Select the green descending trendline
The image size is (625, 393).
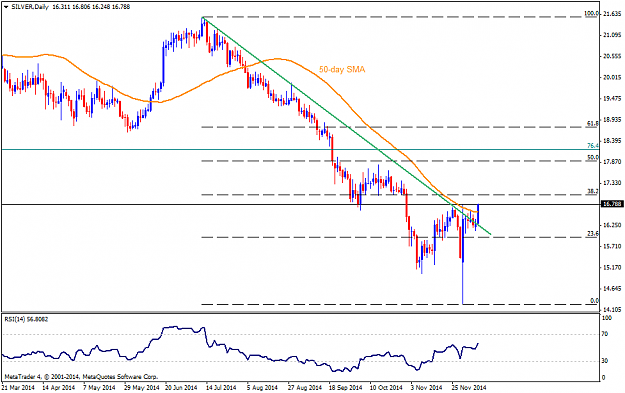pyautogui.click(x=346, y=125)
